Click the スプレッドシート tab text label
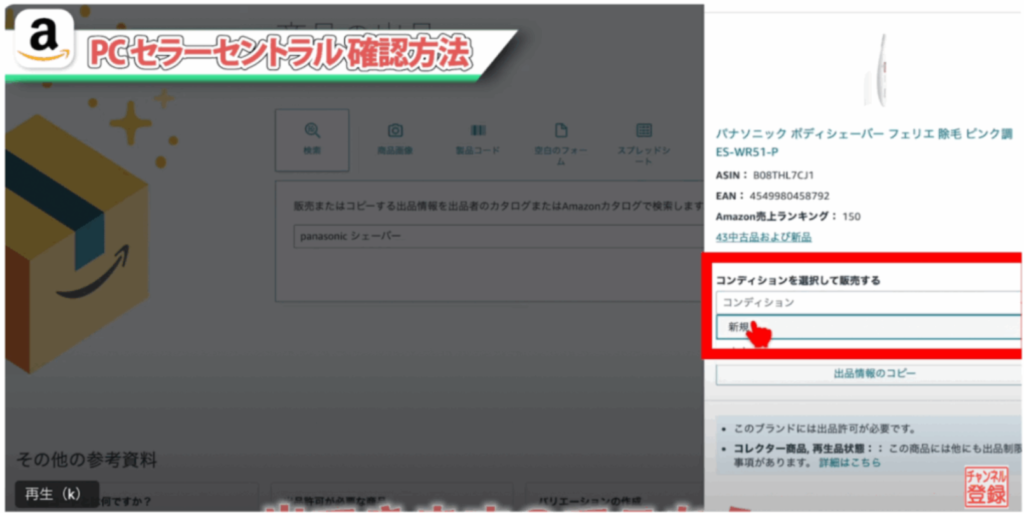The image size is (1024, 516). (644, 156)
